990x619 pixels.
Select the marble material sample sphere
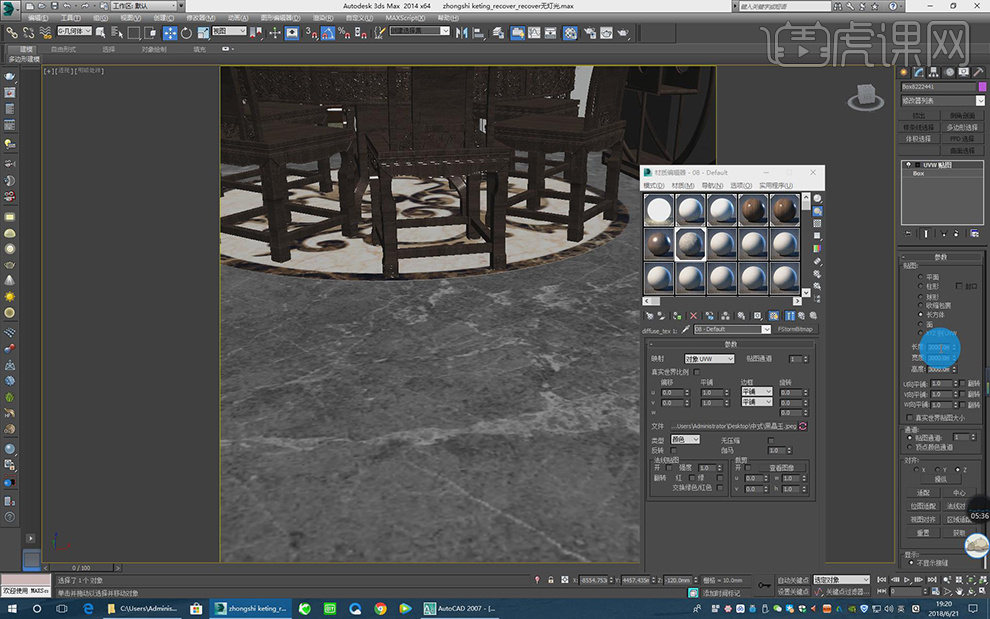(x=688, y=243)
